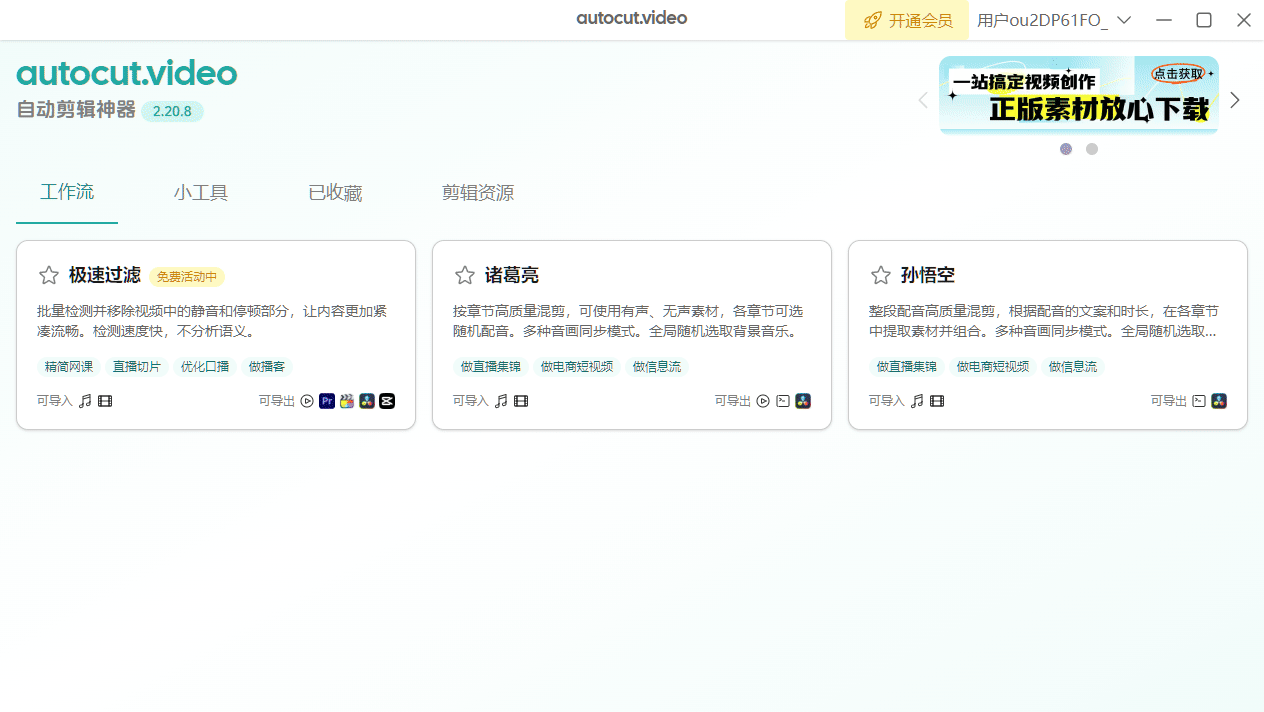Click the Premiere Pro export icon on 极速过滤
The width and height of the screenshot is (1264, 712).
click(327, 401)
